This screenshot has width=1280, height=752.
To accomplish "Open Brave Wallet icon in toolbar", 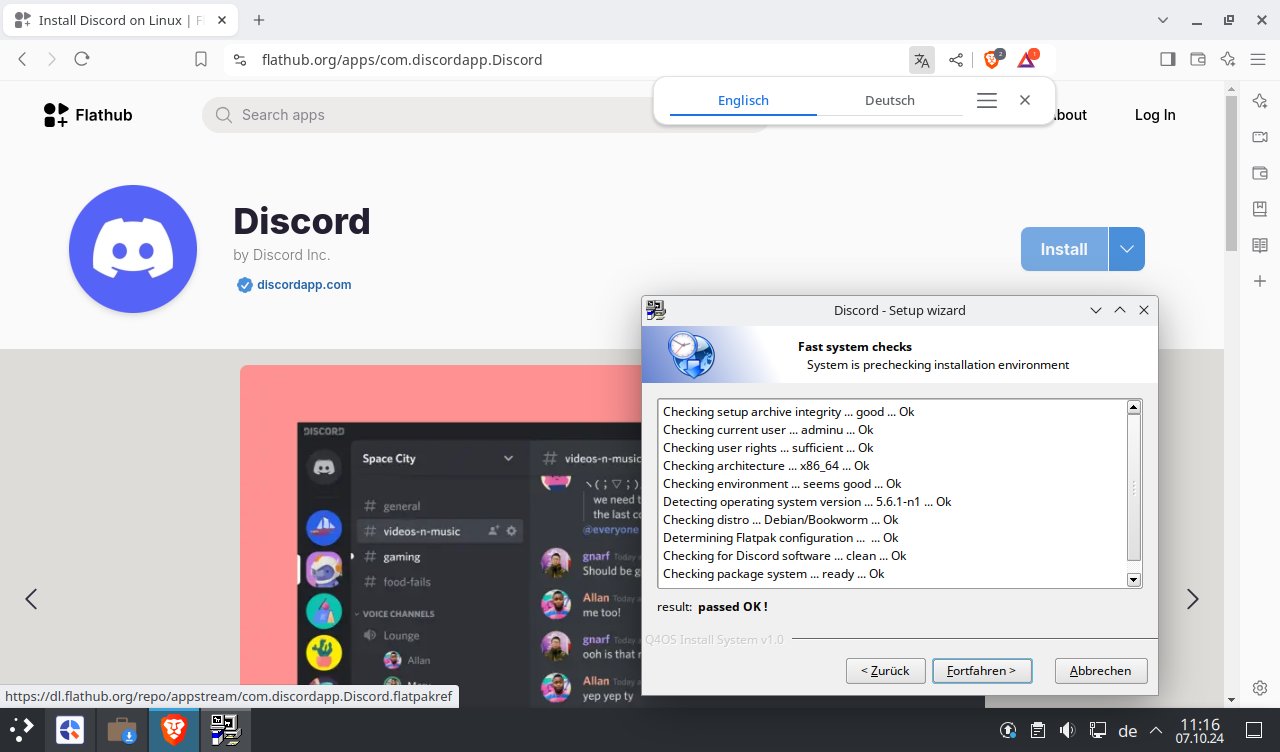I will pos(1197,59).
